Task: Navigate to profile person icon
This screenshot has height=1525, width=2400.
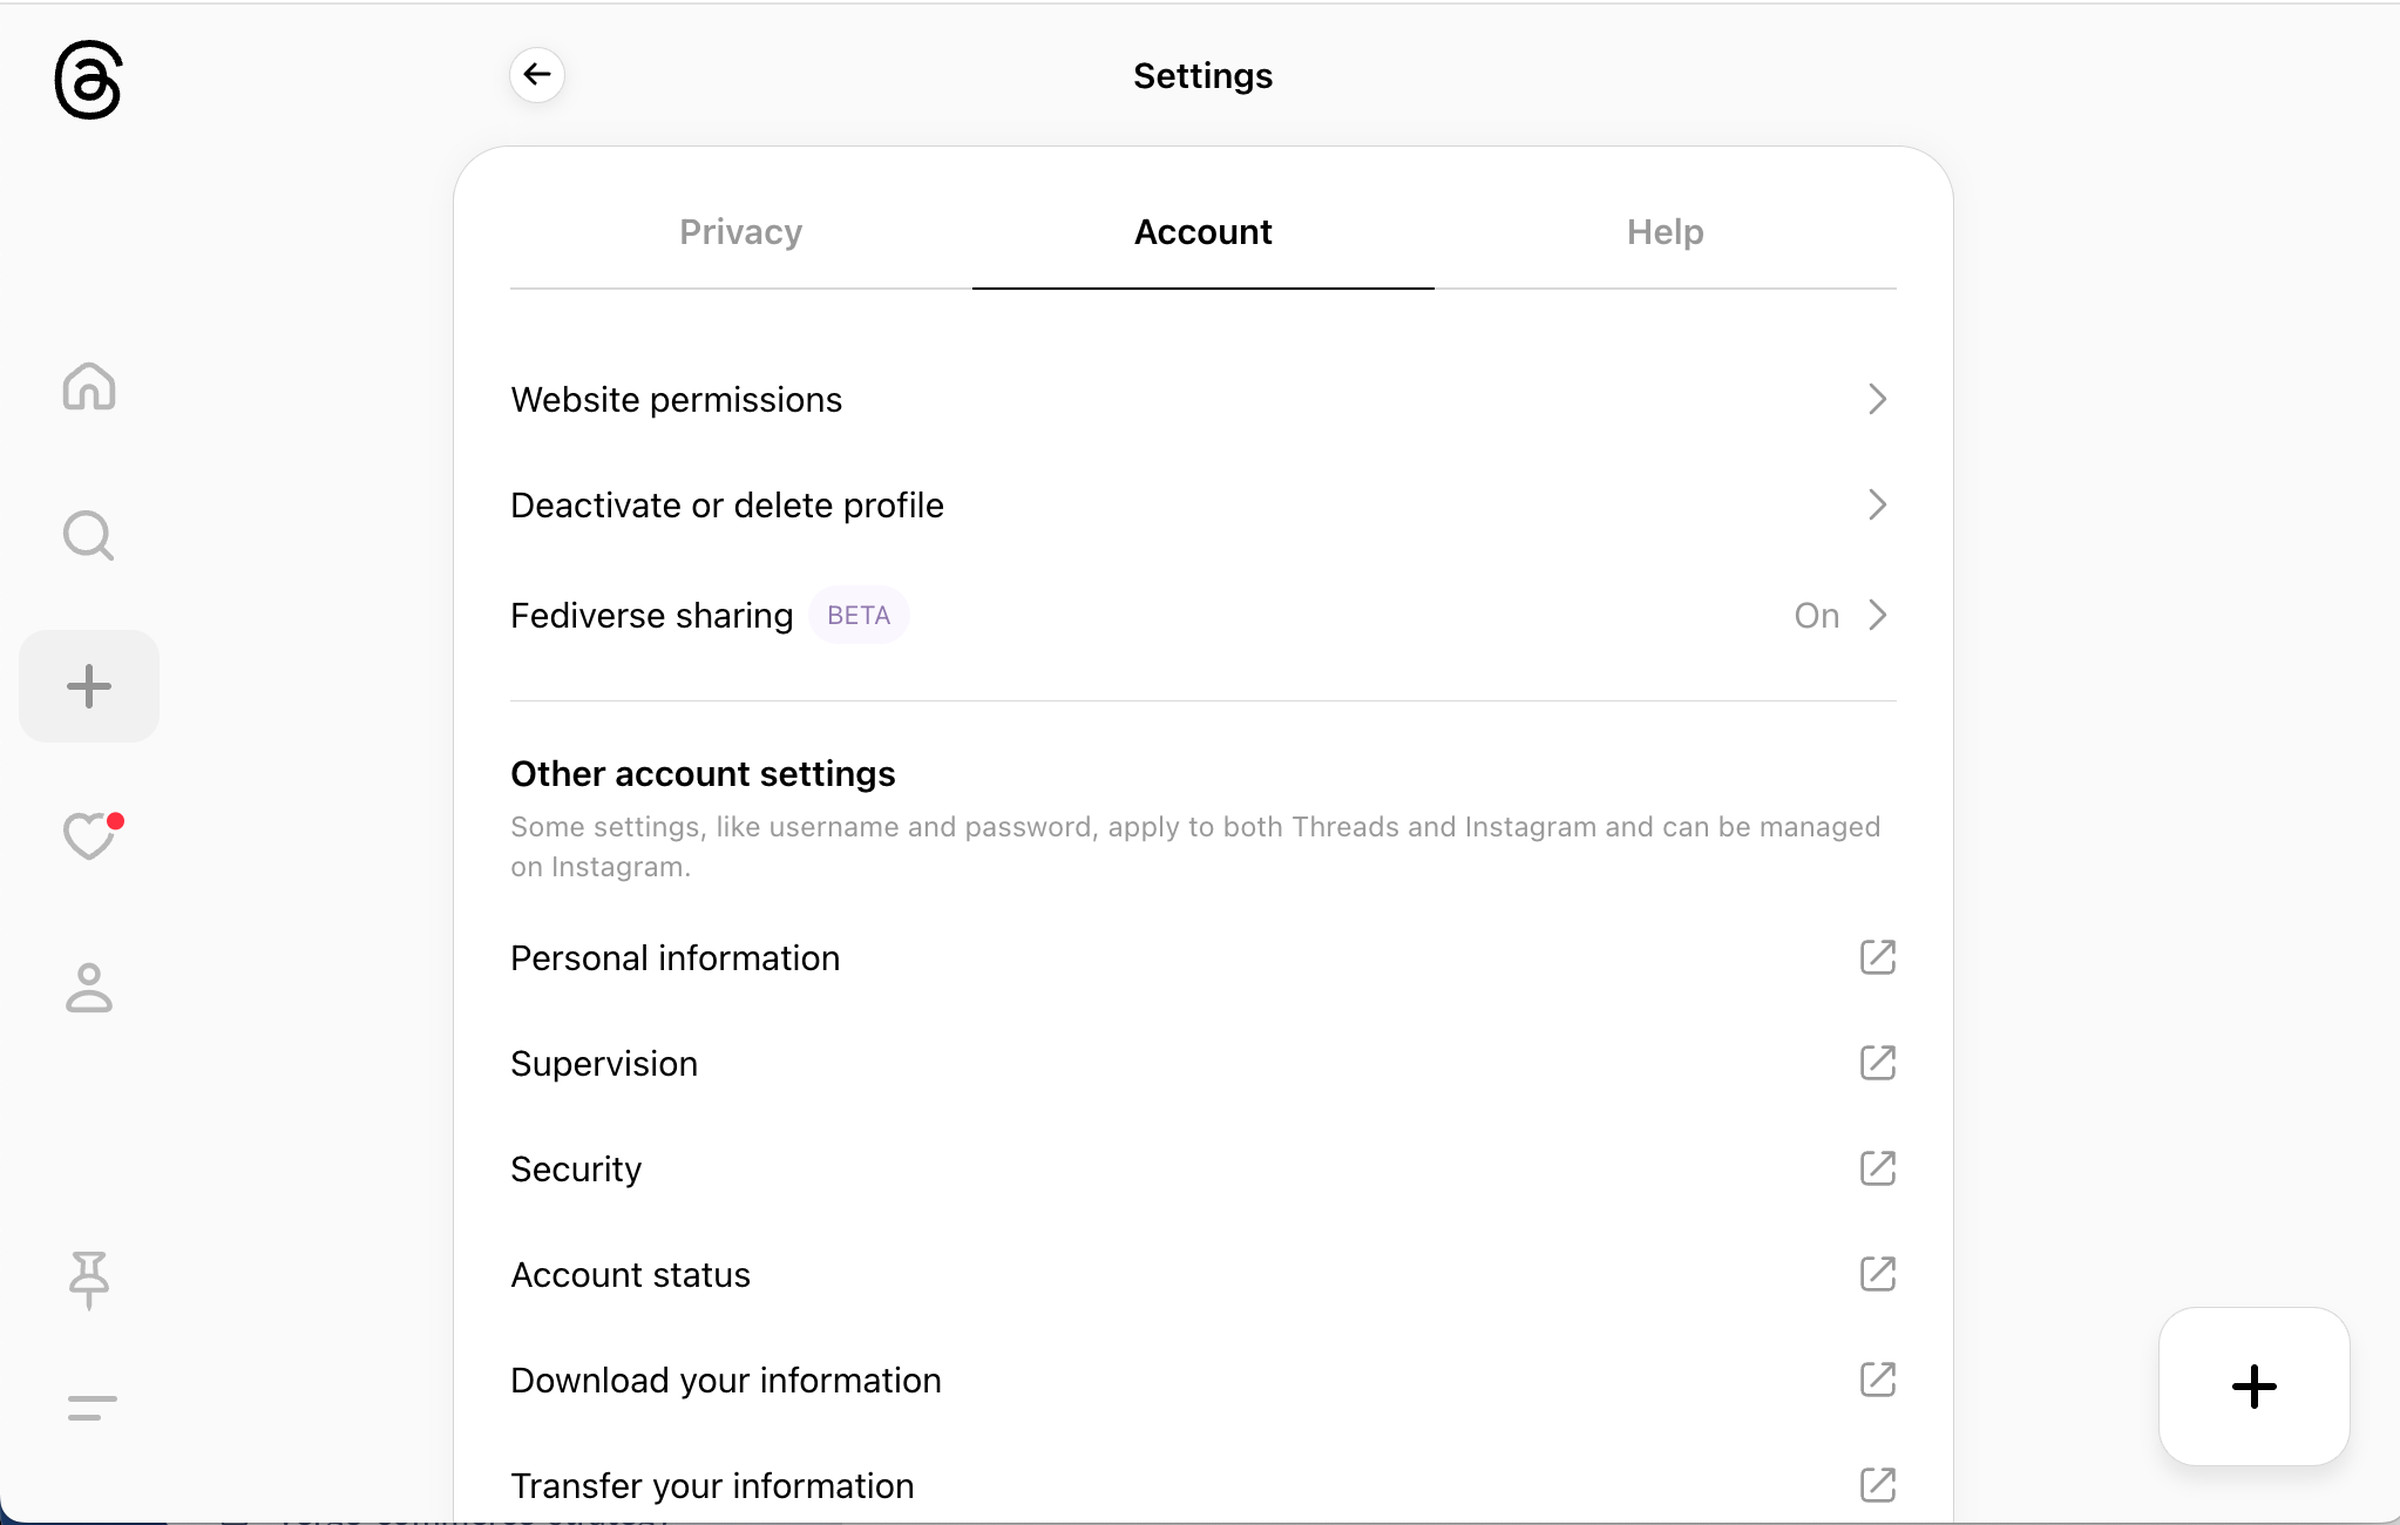Action: coord(89,985)
